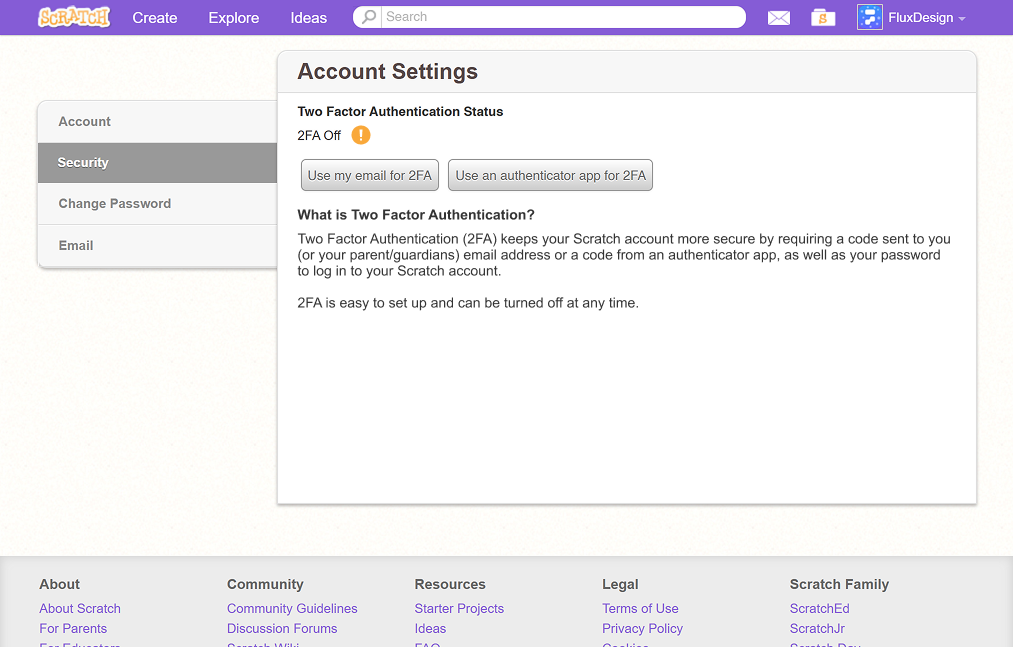Open the Terms of Use link

pos(640,608)
